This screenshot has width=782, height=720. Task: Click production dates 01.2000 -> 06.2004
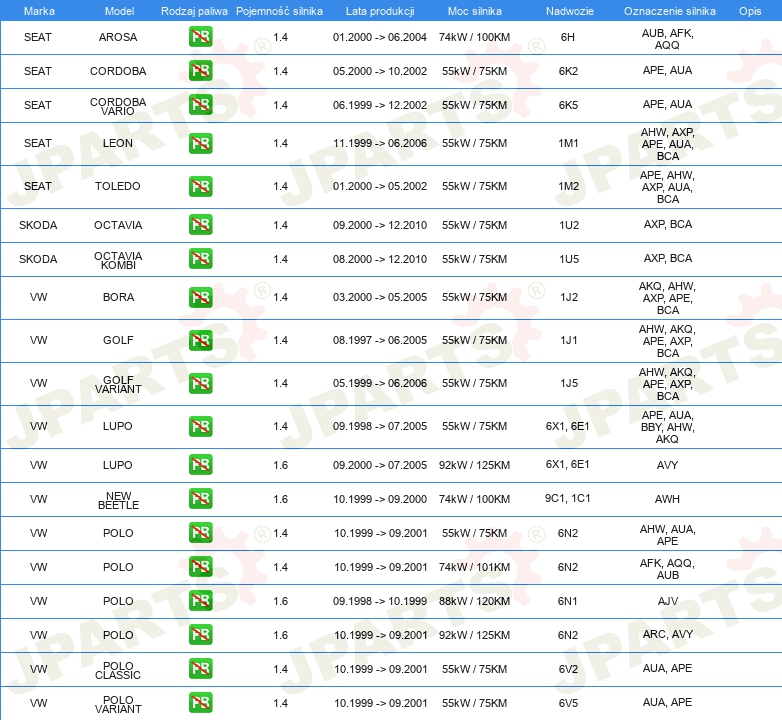[x=380, y=37]
